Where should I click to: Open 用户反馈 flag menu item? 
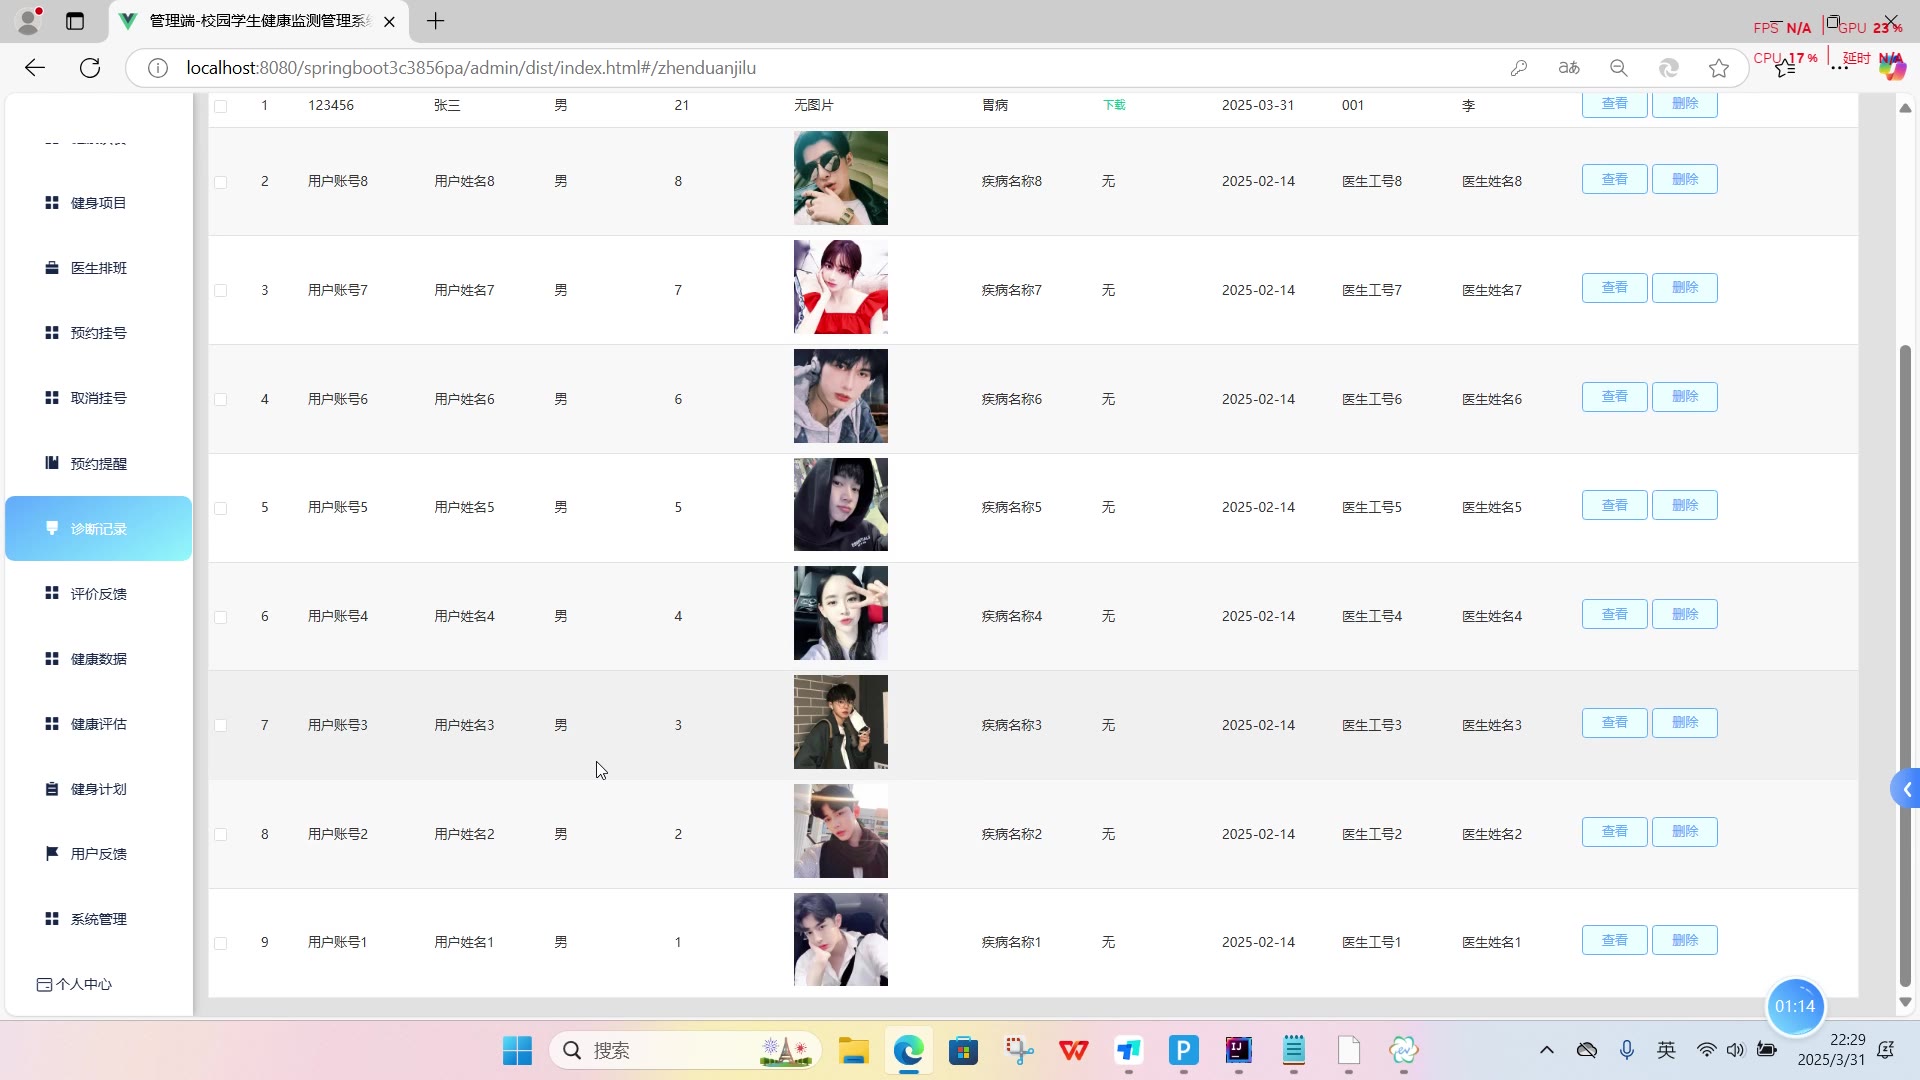point(98,854)
